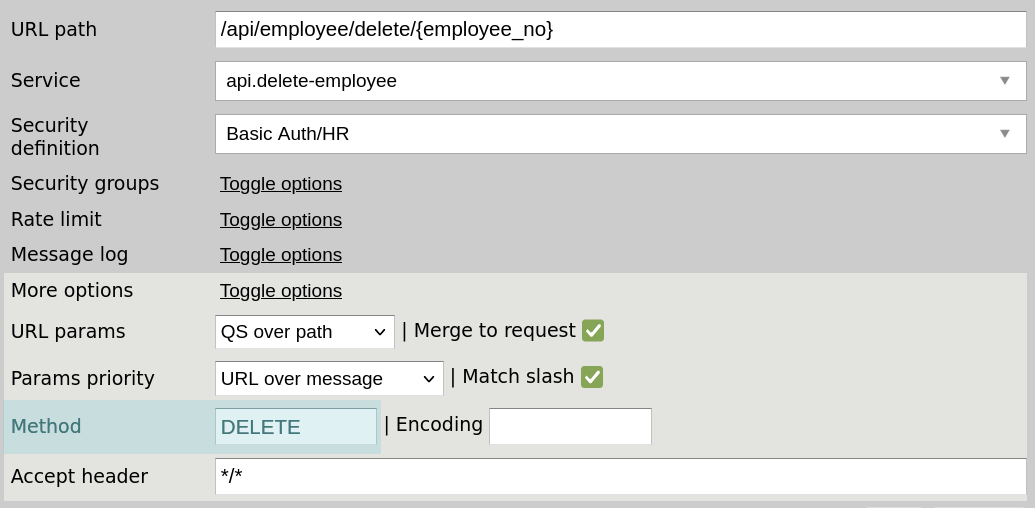Collapse More options via Toggle options

[x=281, y=291]
